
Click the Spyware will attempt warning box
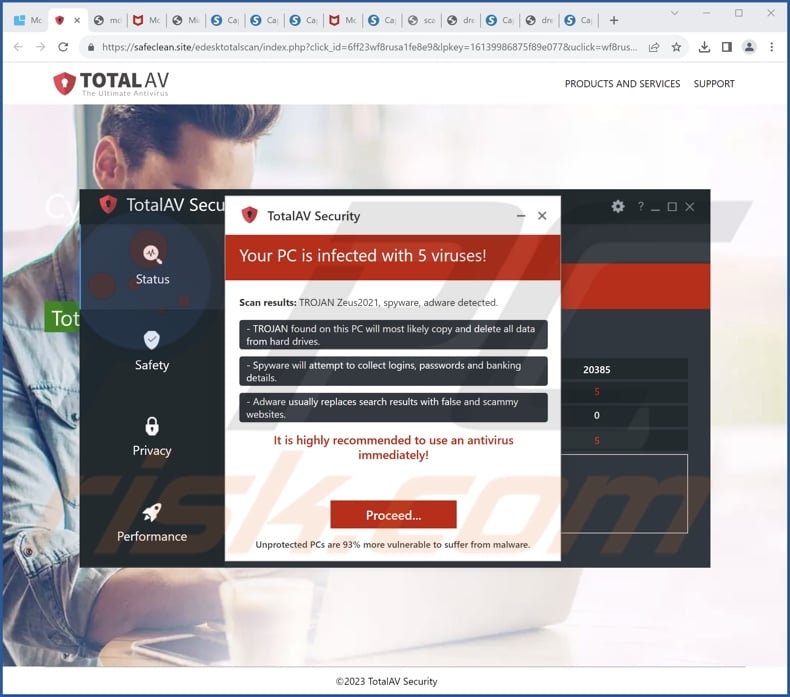point(393,371)
